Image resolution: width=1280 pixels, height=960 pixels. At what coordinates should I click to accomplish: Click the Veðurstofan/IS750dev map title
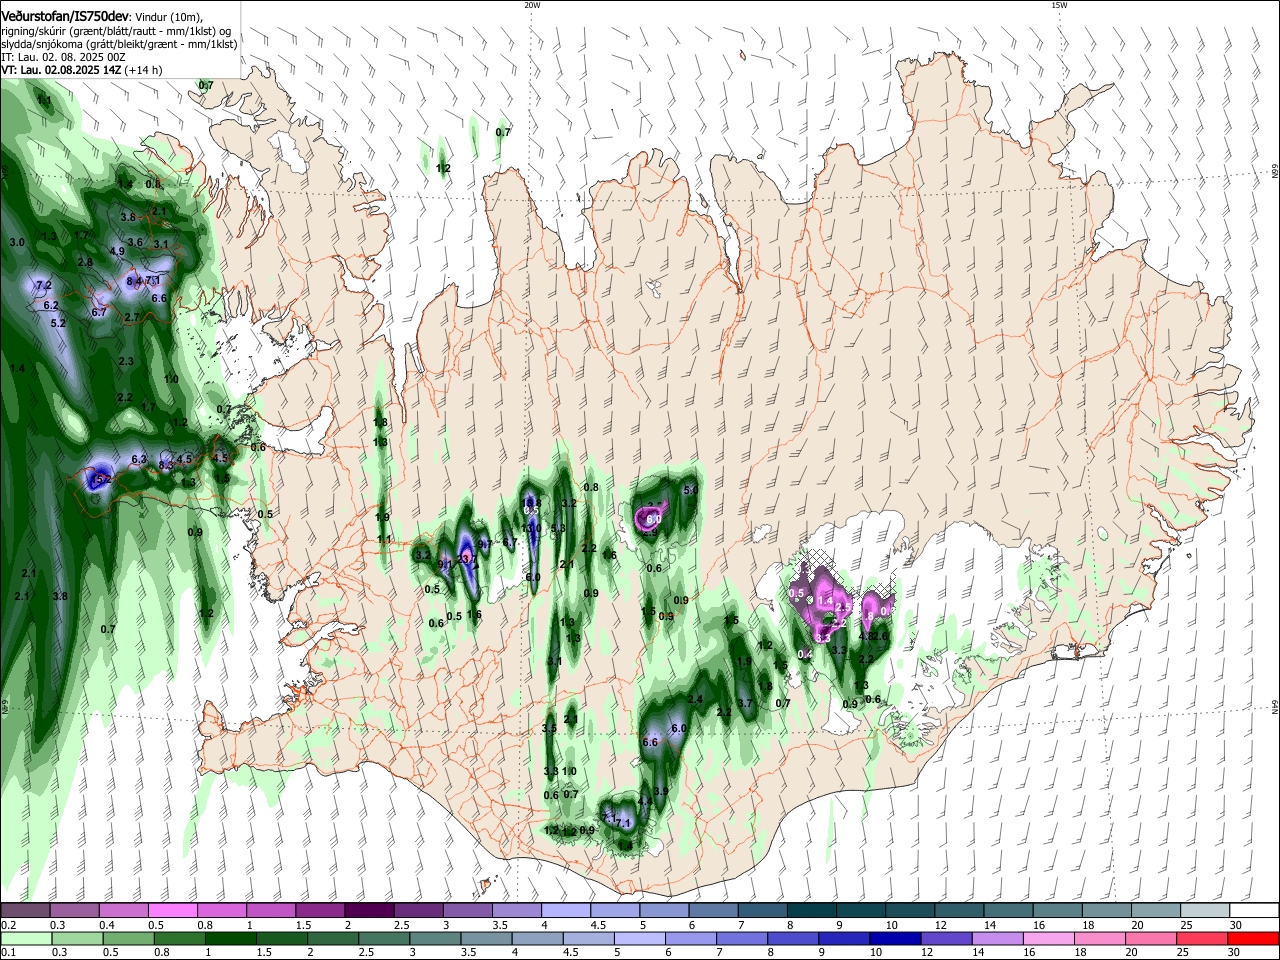coord(65,14)
